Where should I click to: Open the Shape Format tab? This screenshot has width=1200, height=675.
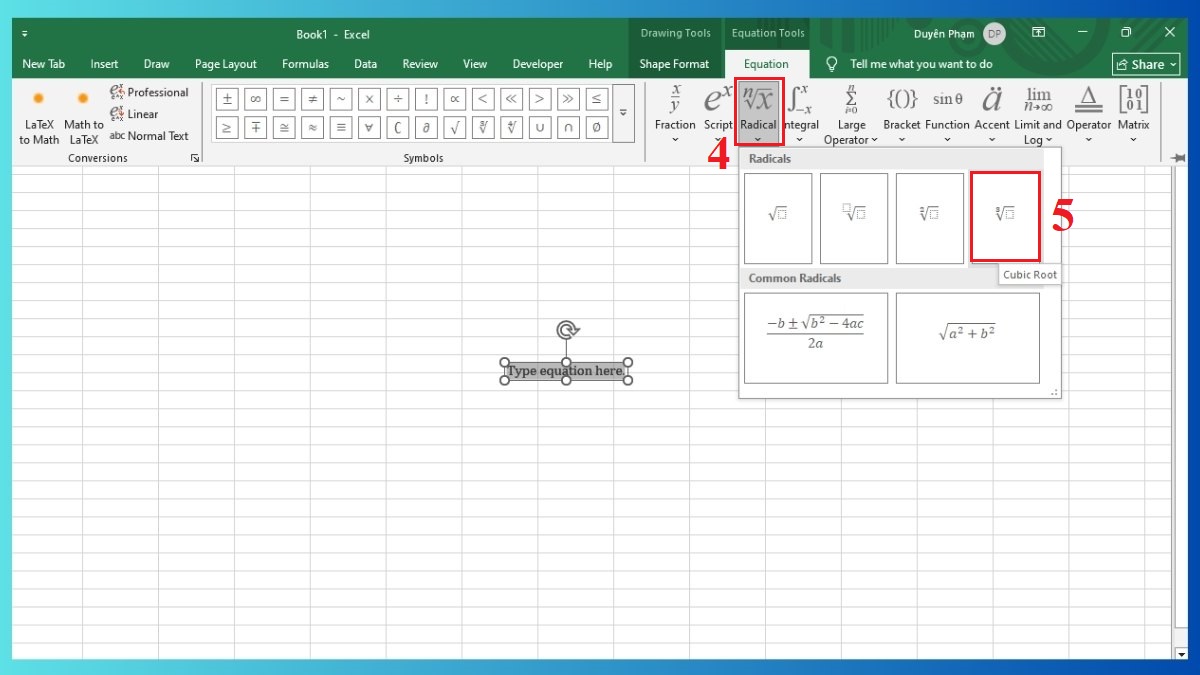pyautogui.click(x=676, y=63)
